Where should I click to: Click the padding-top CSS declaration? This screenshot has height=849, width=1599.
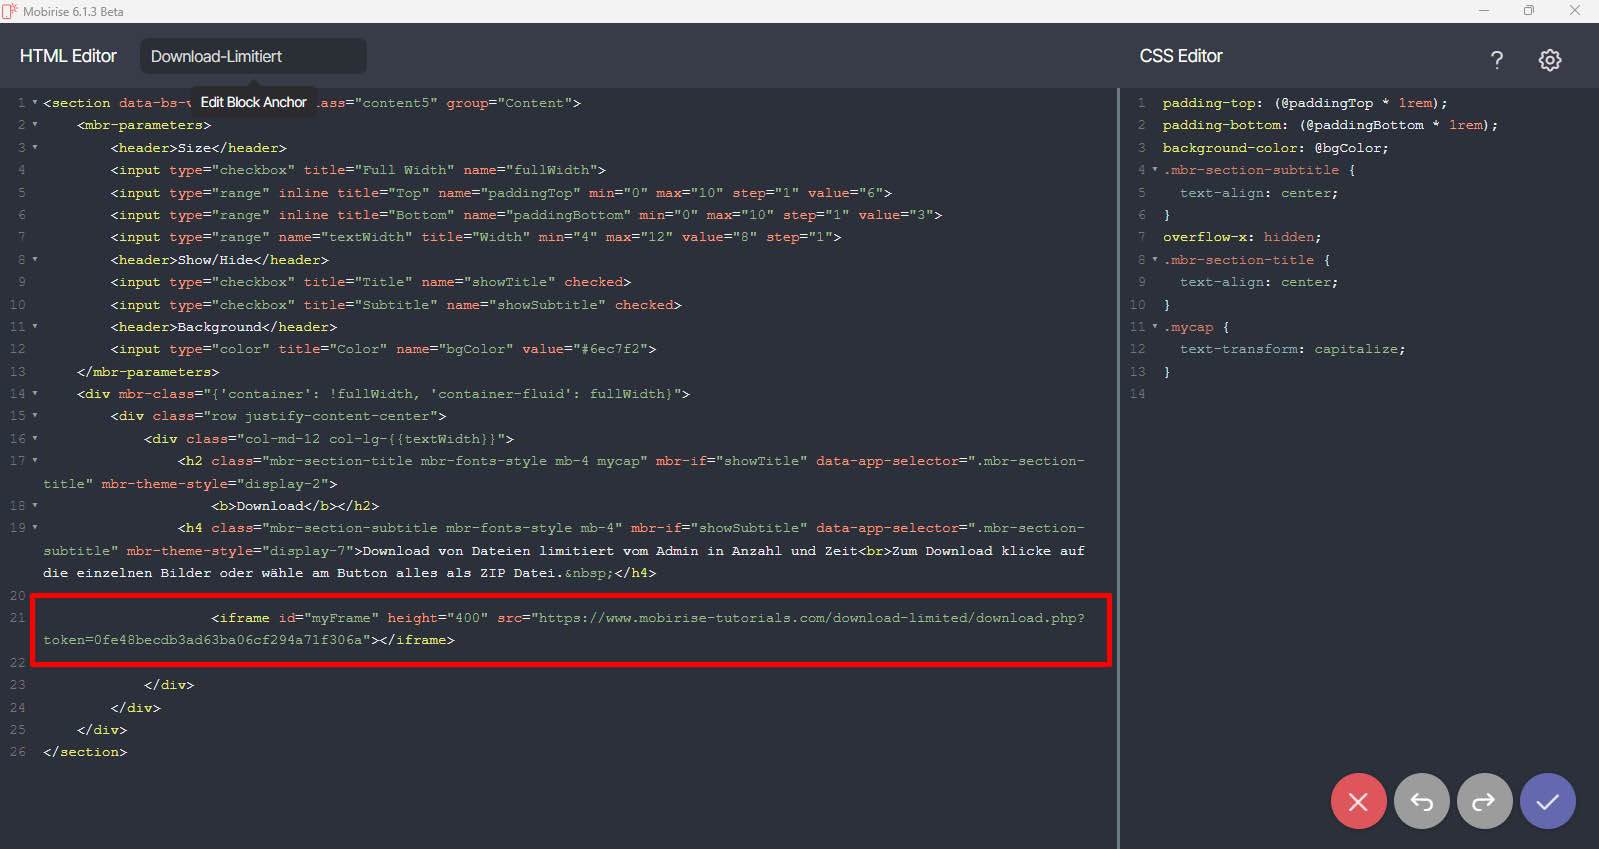(x=1305, y=103)
